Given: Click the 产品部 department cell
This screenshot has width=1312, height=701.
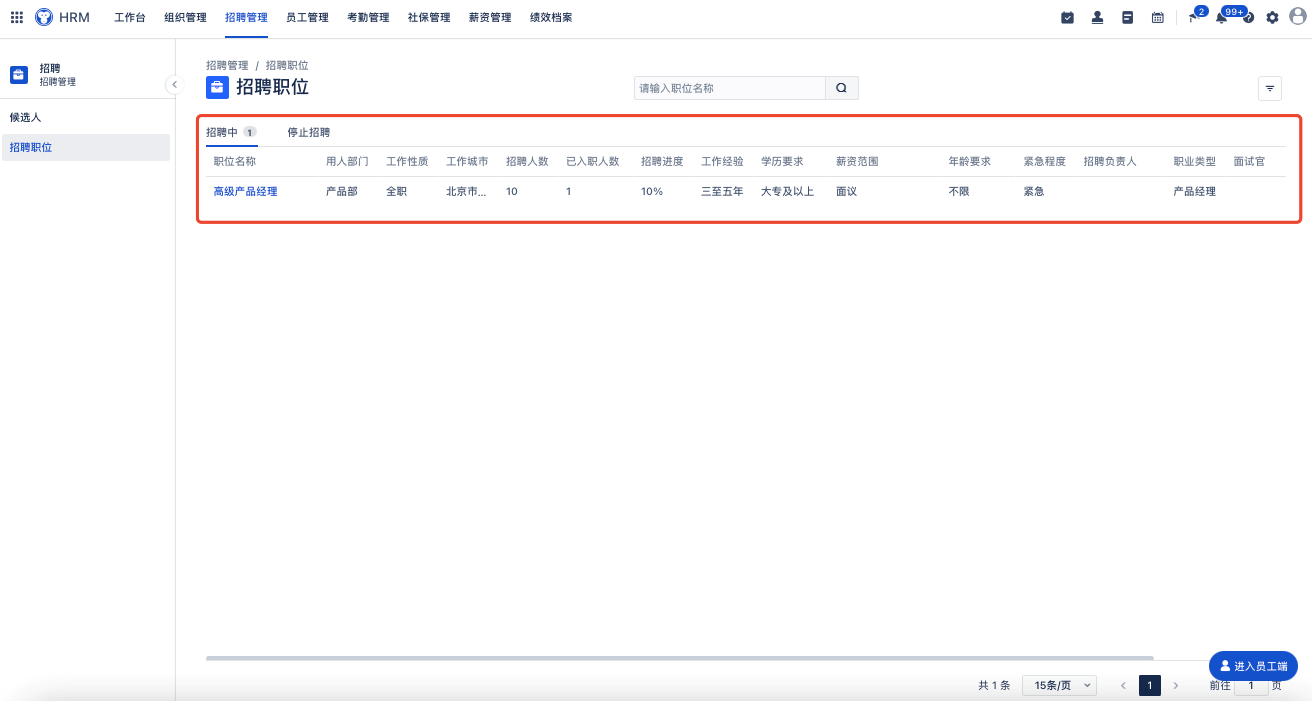Looking at the screenshot, I should [x=342, y=191].
